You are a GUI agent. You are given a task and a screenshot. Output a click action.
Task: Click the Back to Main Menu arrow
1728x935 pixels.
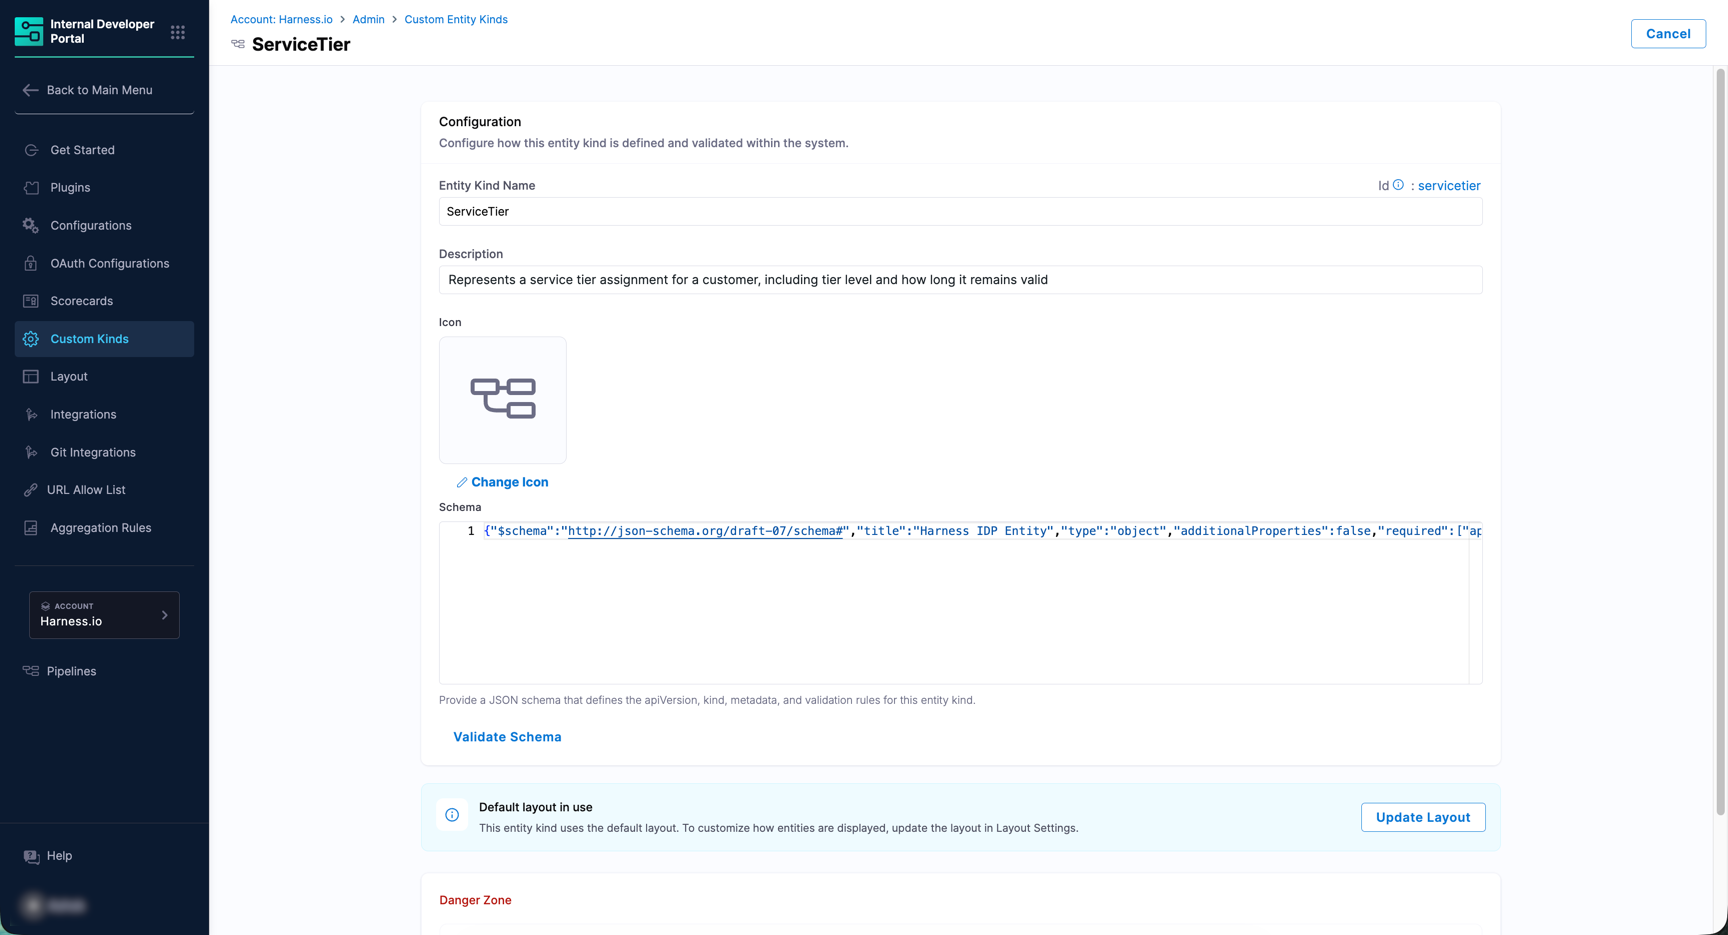point(30,90)
